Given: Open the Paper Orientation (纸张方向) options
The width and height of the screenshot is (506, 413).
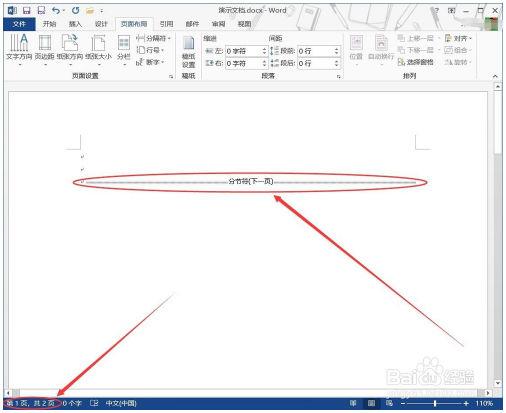Looking at the screenshot, I should pyautogui.click(x=70, y=49).
